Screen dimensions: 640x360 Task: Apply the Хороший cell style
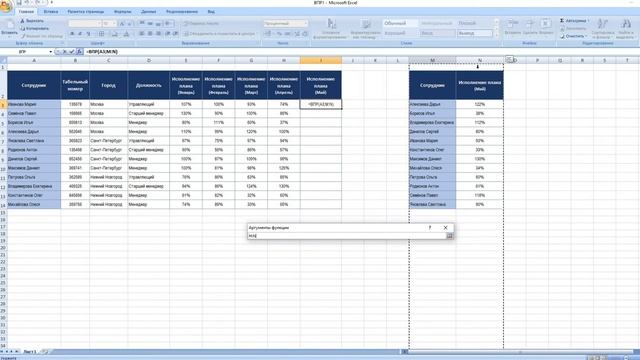(x=400, y=33)
